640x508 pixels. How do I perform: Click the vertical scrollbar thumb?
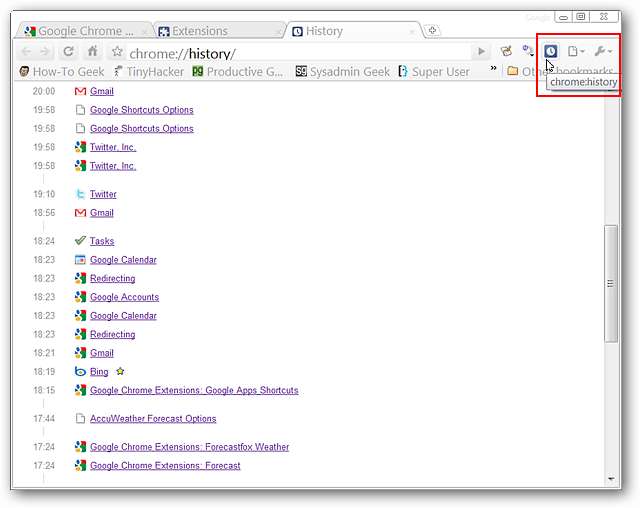[611, 284]
